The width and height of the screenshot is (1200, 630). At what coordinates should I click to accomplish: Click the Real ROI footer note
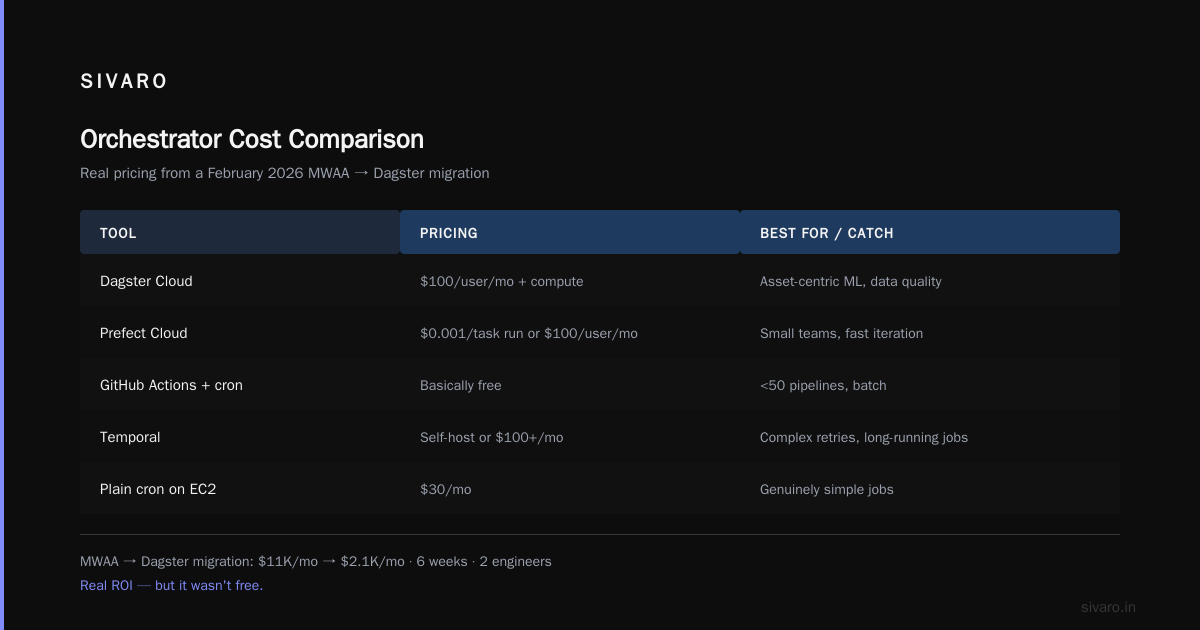click(x=172, y=585)
